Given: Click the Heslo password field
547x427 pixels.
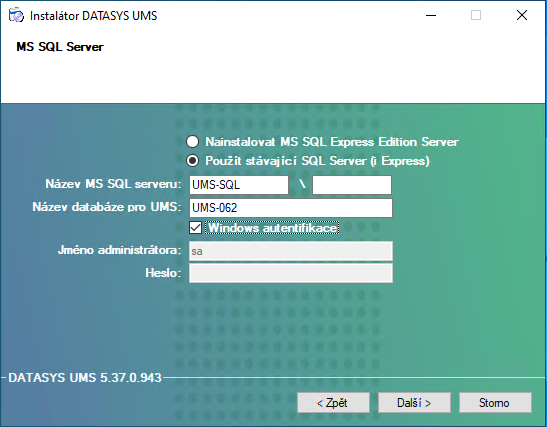Looking at the screenshot, I should click(291, 273).
